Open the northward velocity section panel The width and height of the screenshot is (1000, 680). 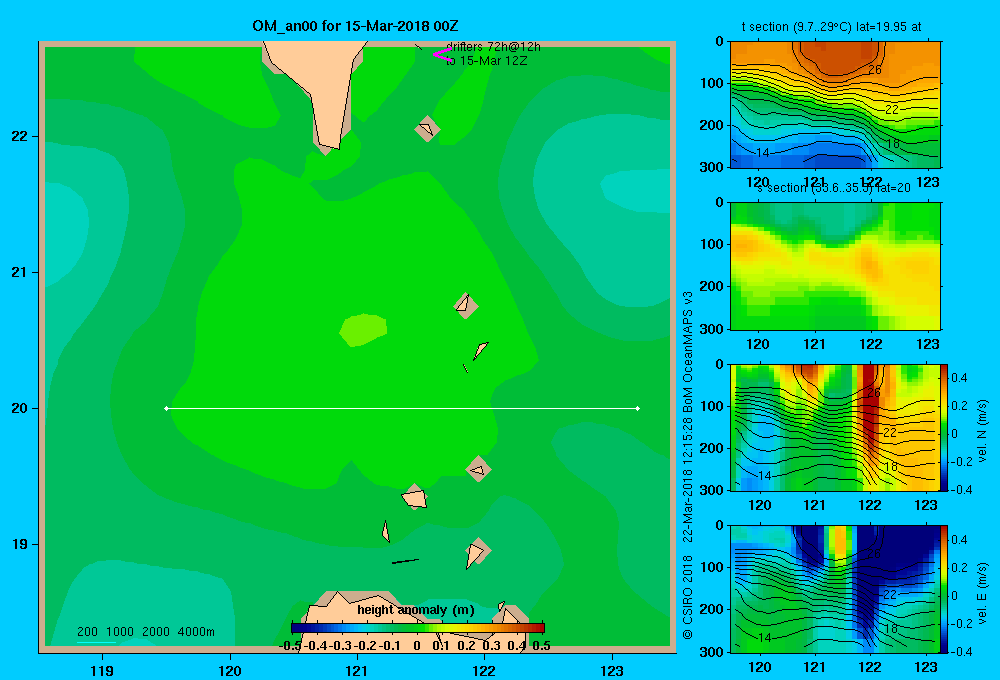(x=835, y=427)
